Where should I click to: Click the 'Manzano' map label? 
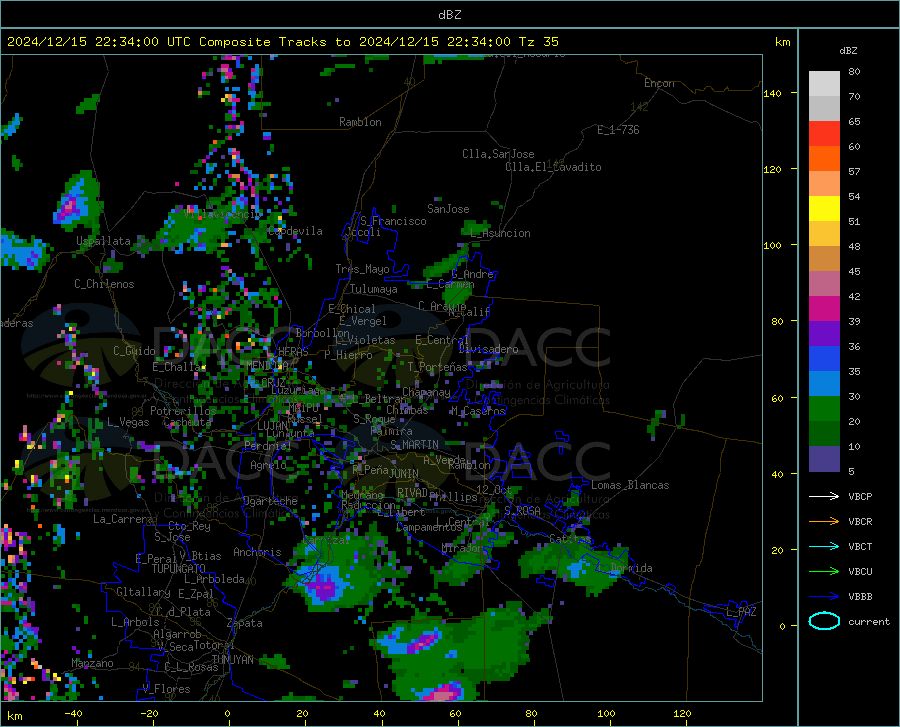(x=92, y=663)
